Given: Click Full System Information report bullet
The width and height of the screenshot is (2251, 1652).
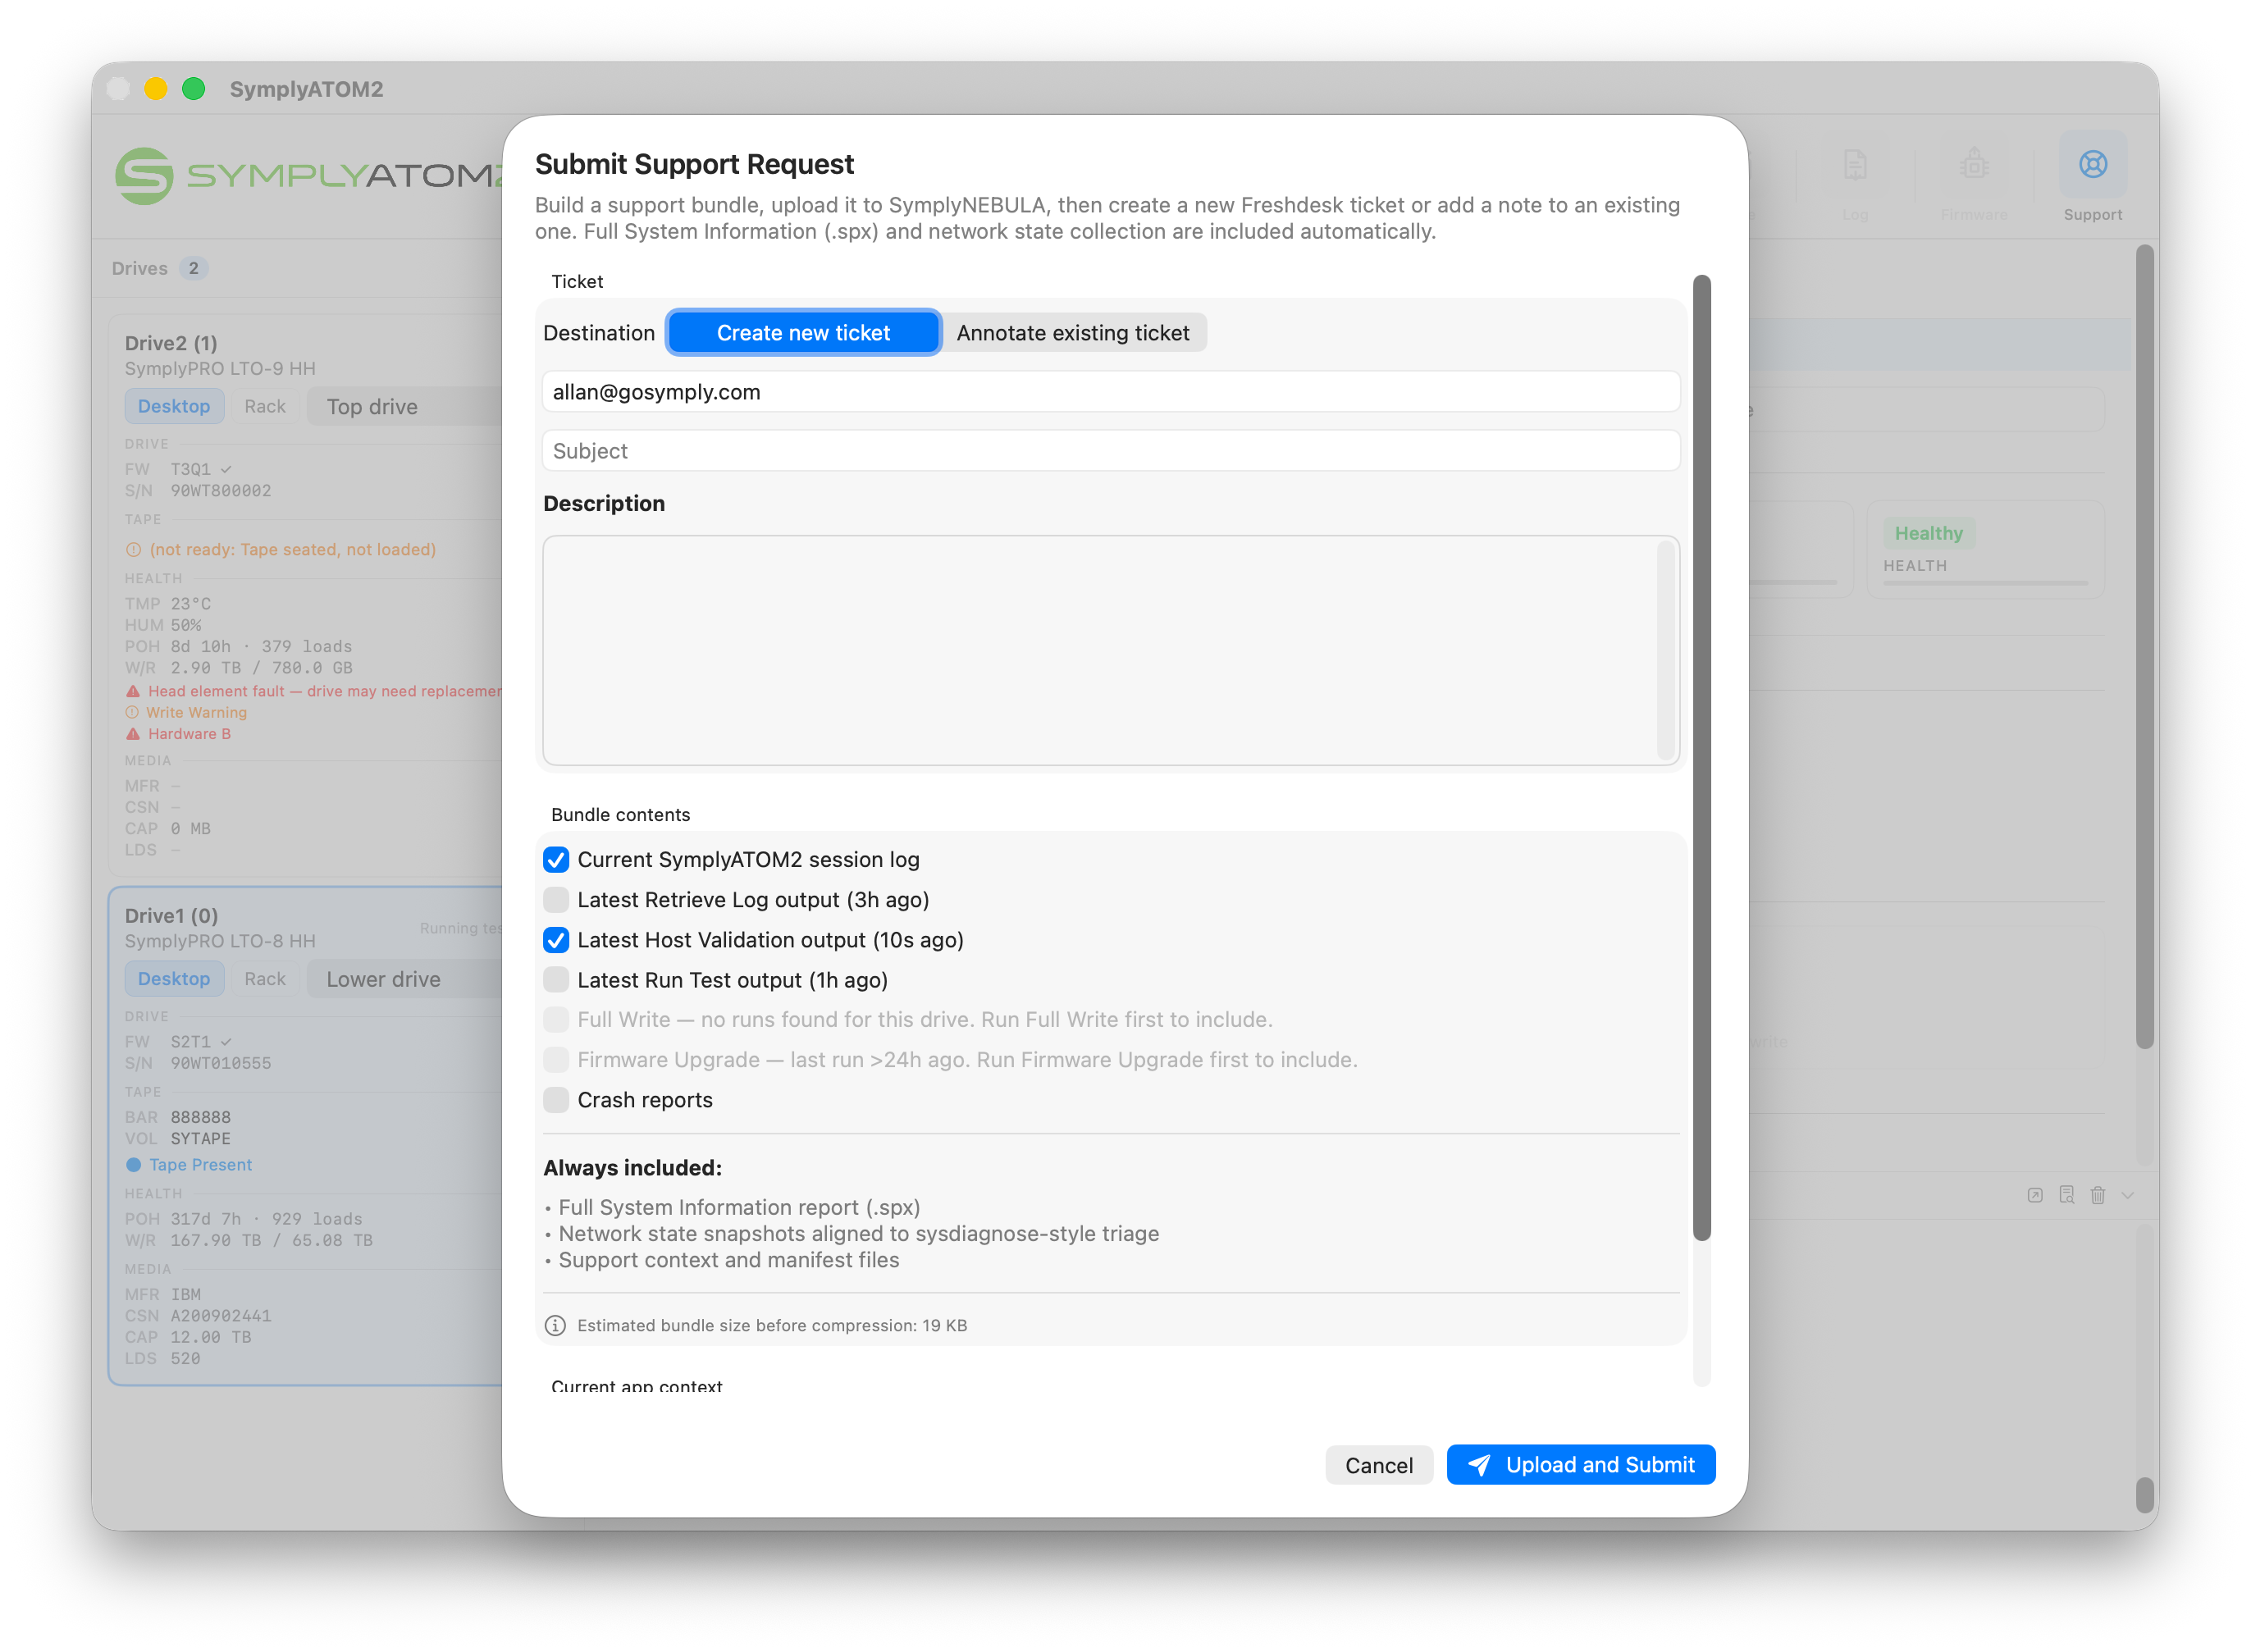Looking at the screenshot, I should pos(739,1207).
